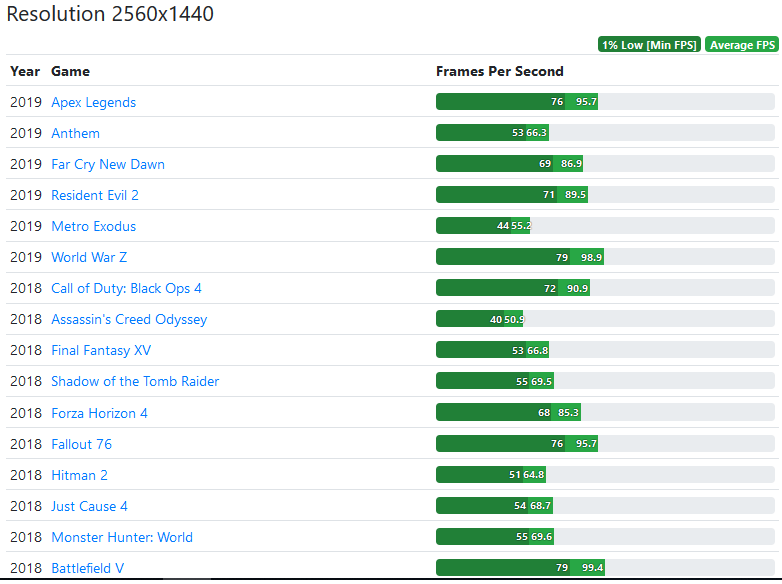Click the Average FPS legend badge
782x584 pixels.
click(x=742, y=44)
